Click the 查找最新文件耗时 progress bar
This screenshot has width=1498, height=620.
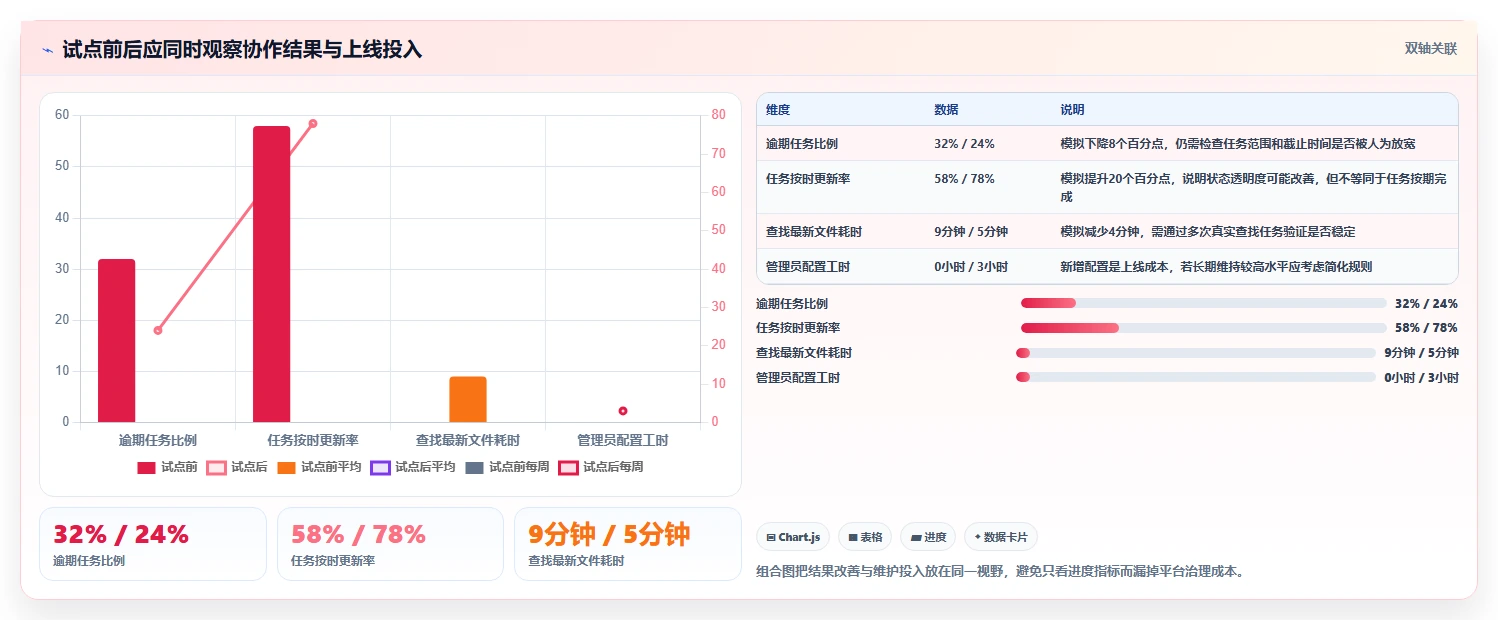click(x=1196, y=353)
